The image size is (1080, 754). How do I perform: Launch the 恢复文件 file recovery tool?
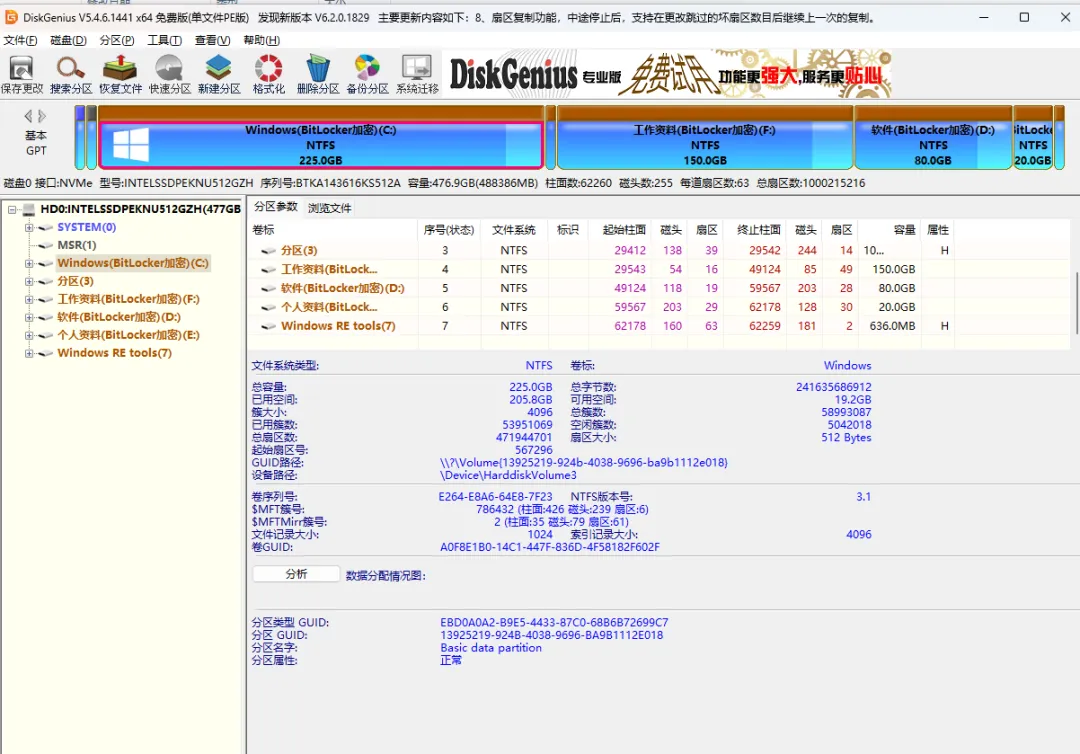[121, 74]
